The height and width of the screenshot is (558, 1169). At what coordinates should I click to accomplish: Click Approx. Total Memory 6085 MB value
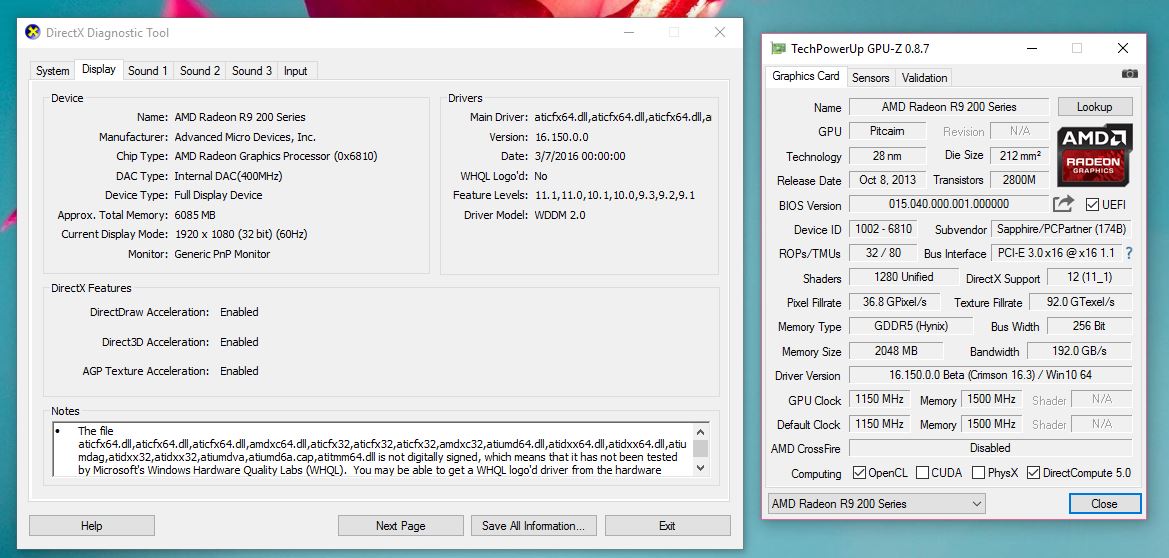[195, 215]
